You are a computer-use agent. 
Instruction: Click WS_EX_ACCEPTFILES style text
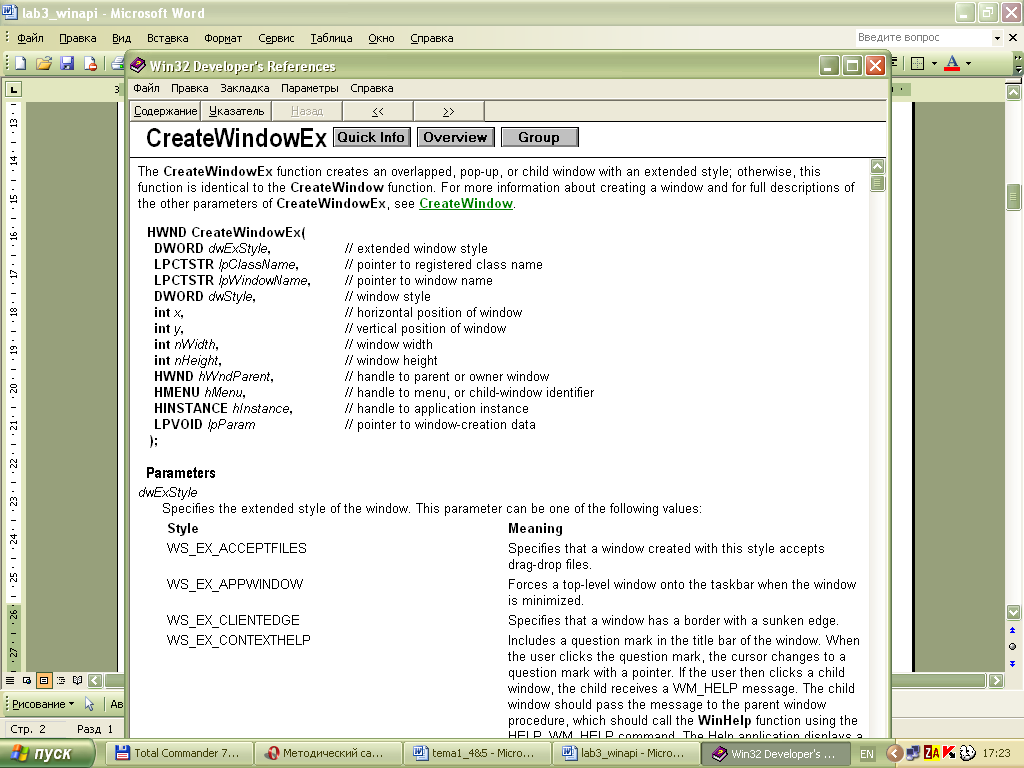(x=236, y=549)
